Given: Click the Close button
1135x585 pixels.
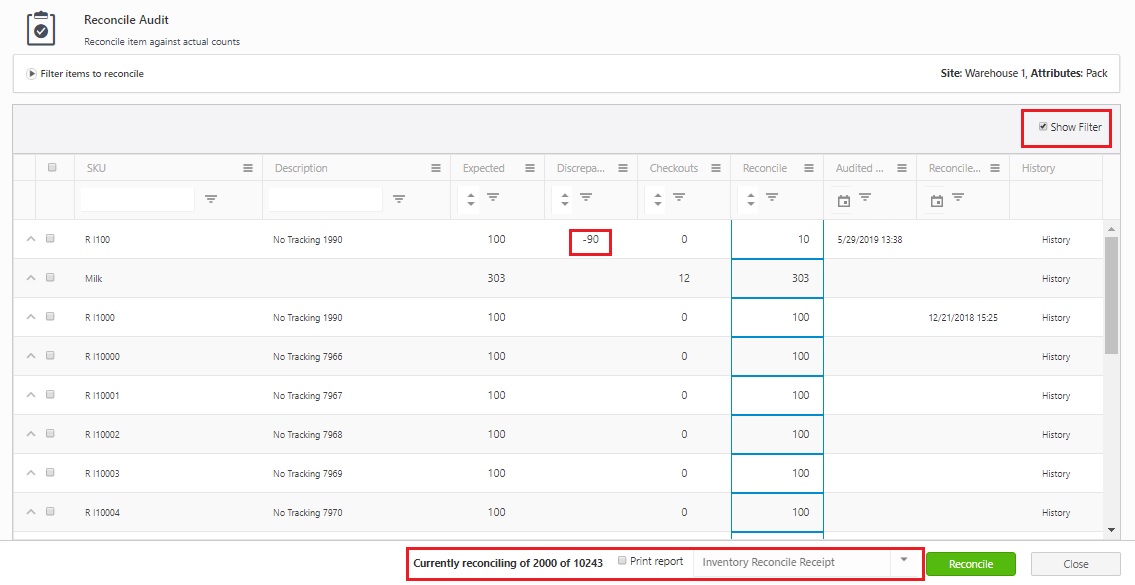Looking at the screenshot, I should tap(1076, 564).
